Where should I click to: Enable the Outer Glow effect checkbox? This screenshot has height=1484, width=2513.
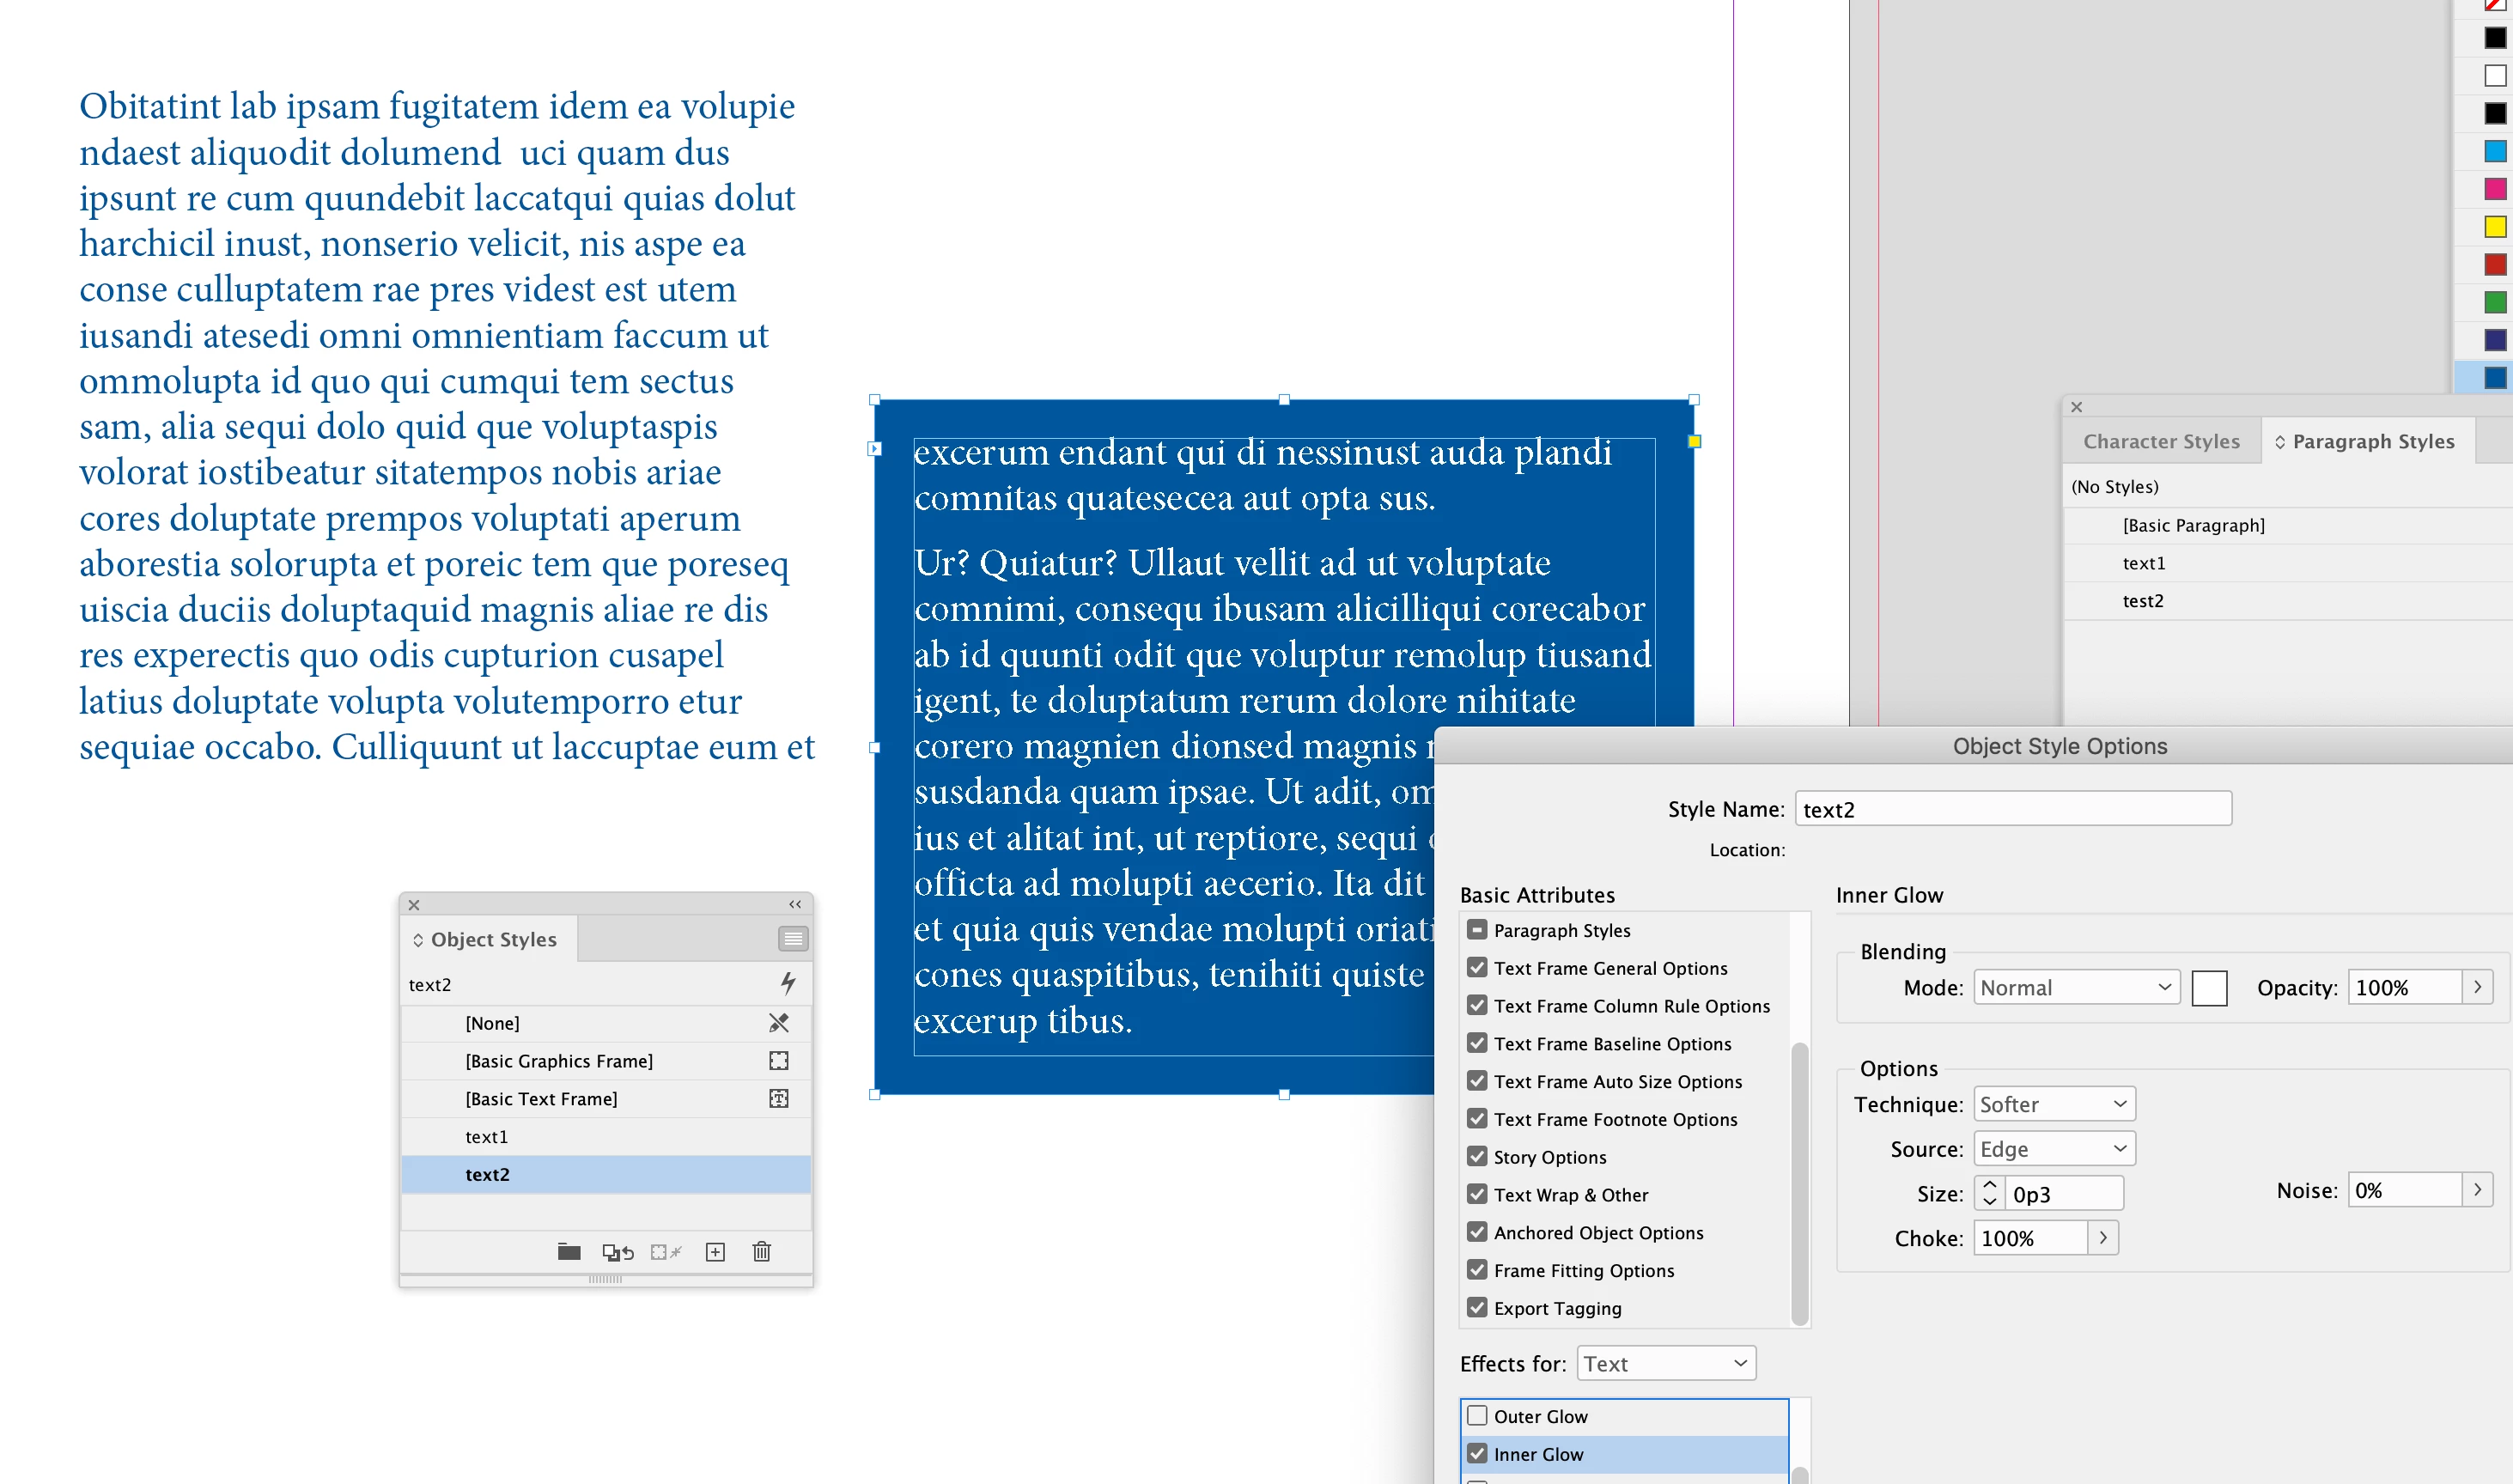1477,1415
